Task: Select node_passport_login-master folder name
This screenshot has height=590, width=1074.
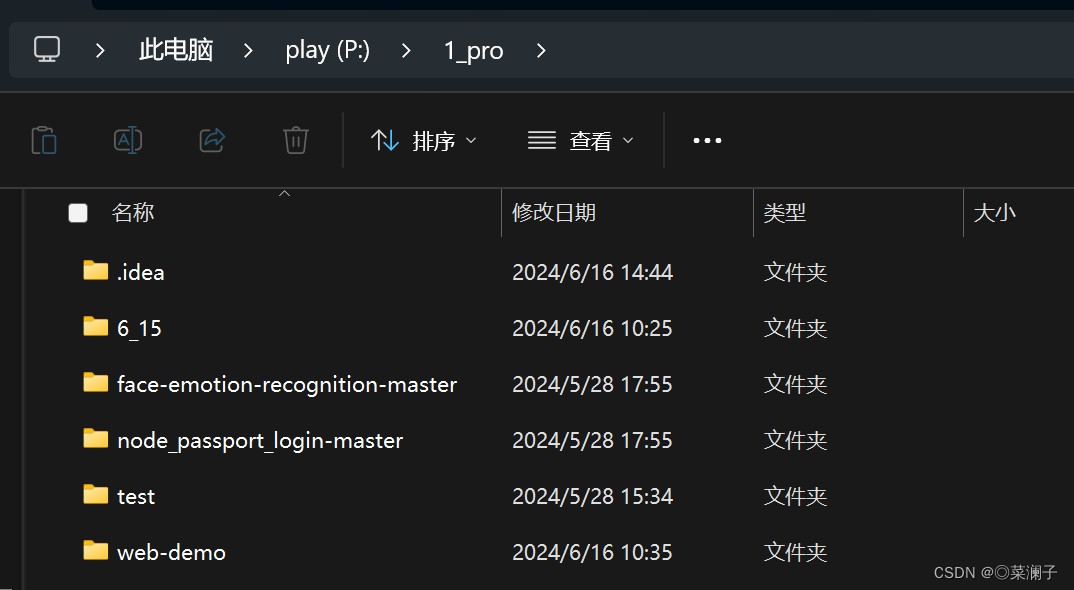Action: pyautogui.click(x=260, y=441)
